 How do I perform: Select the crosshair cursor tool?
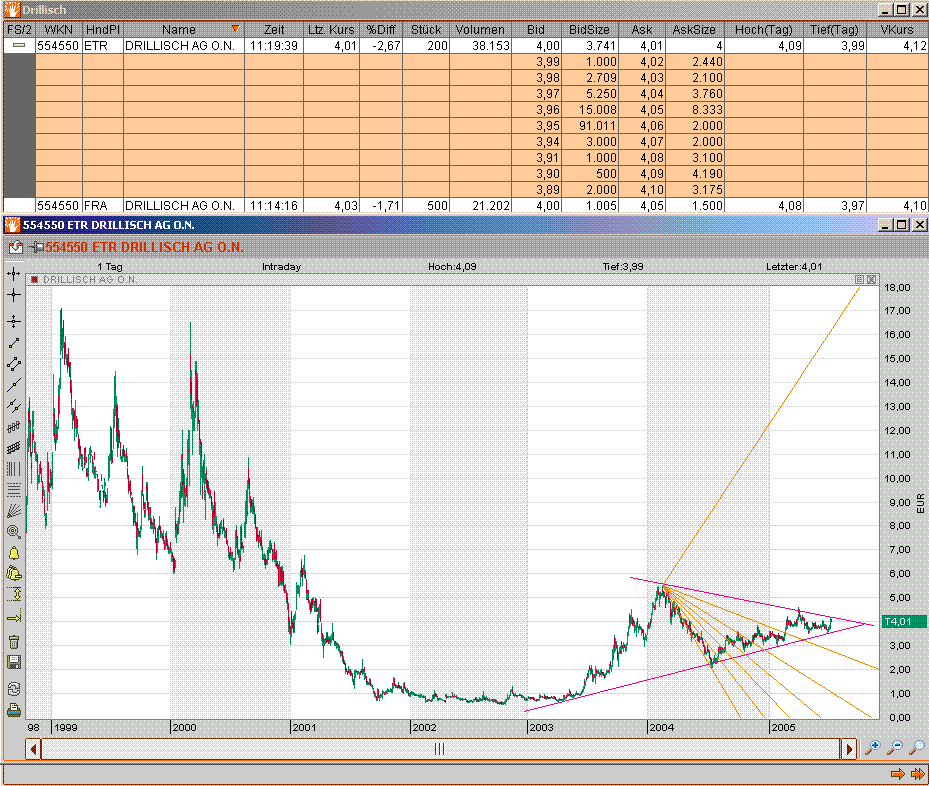pyautogui.click(x=14, y=295)
